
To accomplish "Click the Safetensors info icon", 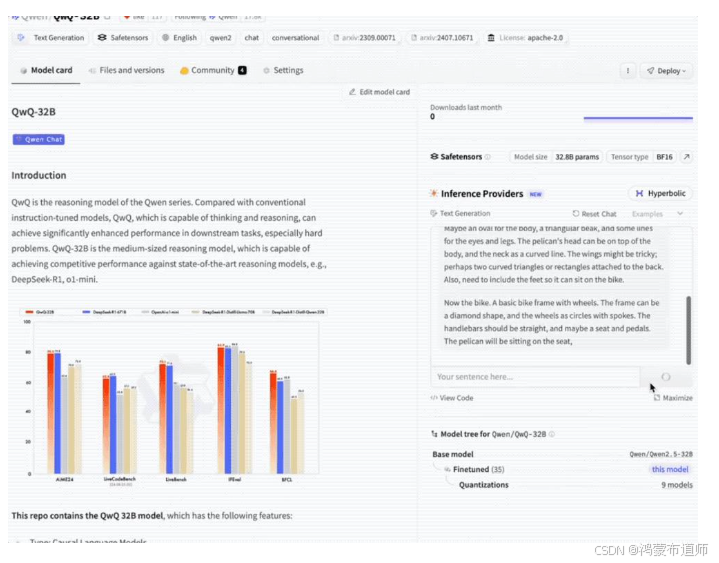I will 487,157.
